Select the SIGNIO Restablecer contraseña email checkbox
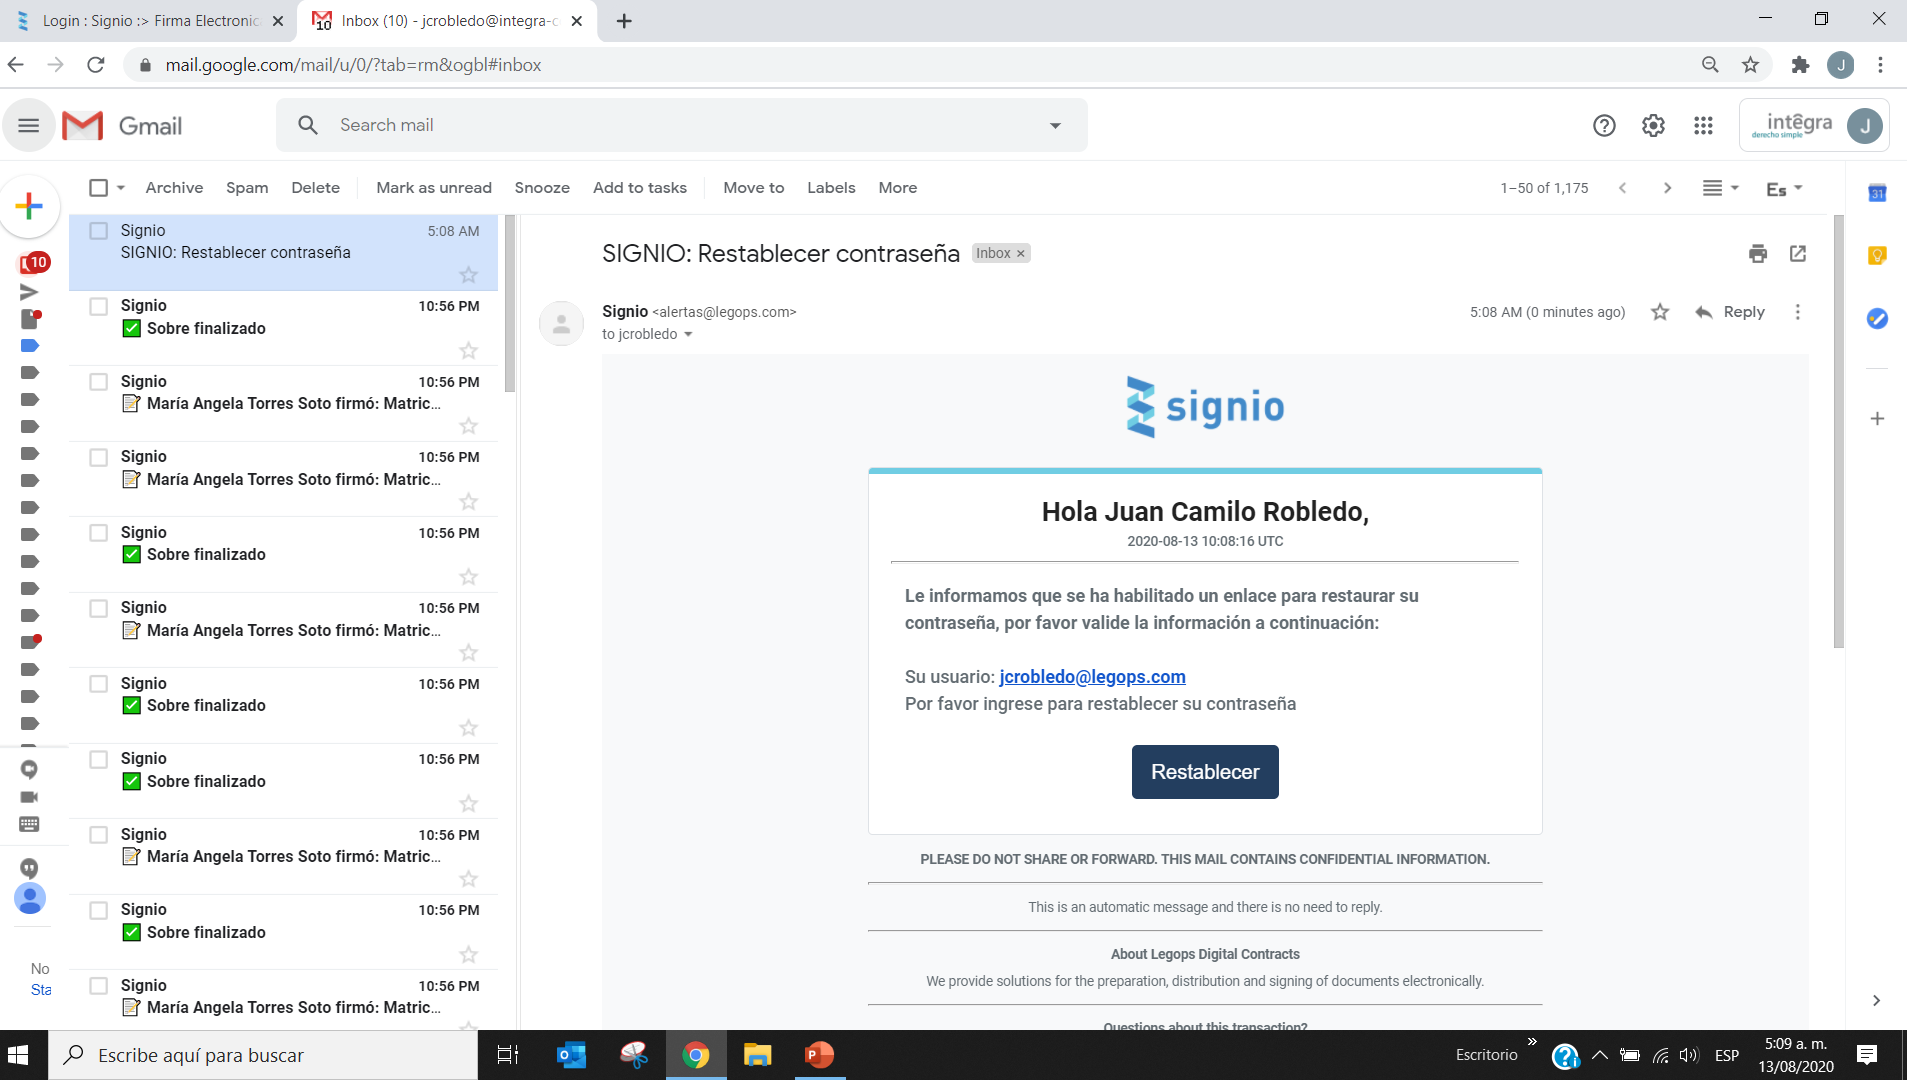Screen dimensions: 1907x1080 coord(98,231)
